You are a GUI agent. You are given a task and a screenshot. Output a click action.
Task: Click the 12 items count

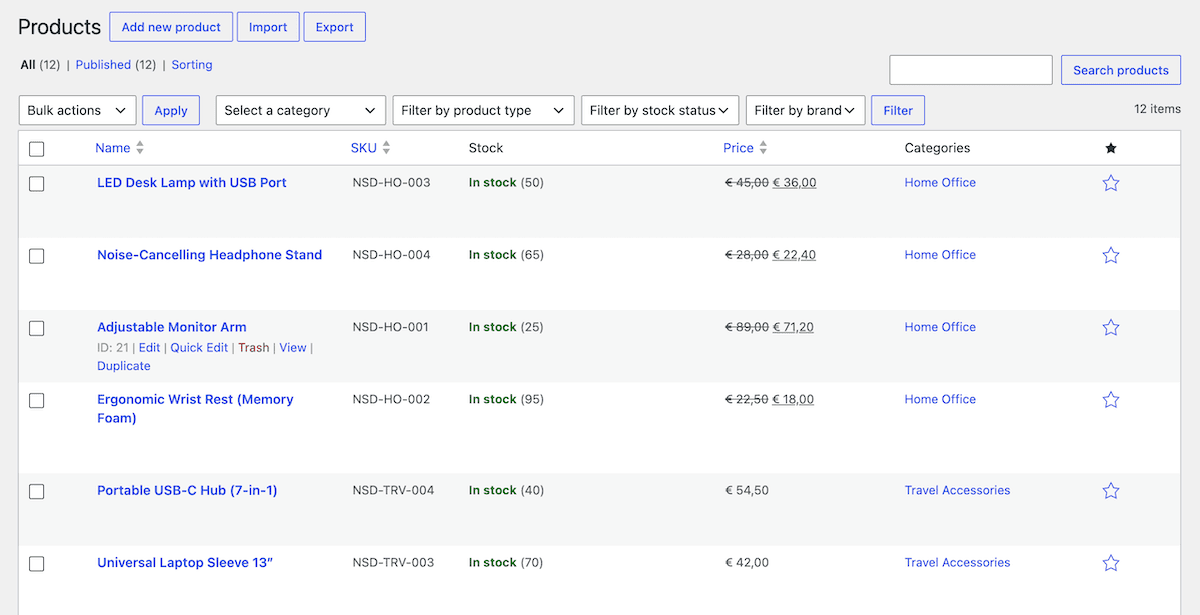[x=1157, y=109]
